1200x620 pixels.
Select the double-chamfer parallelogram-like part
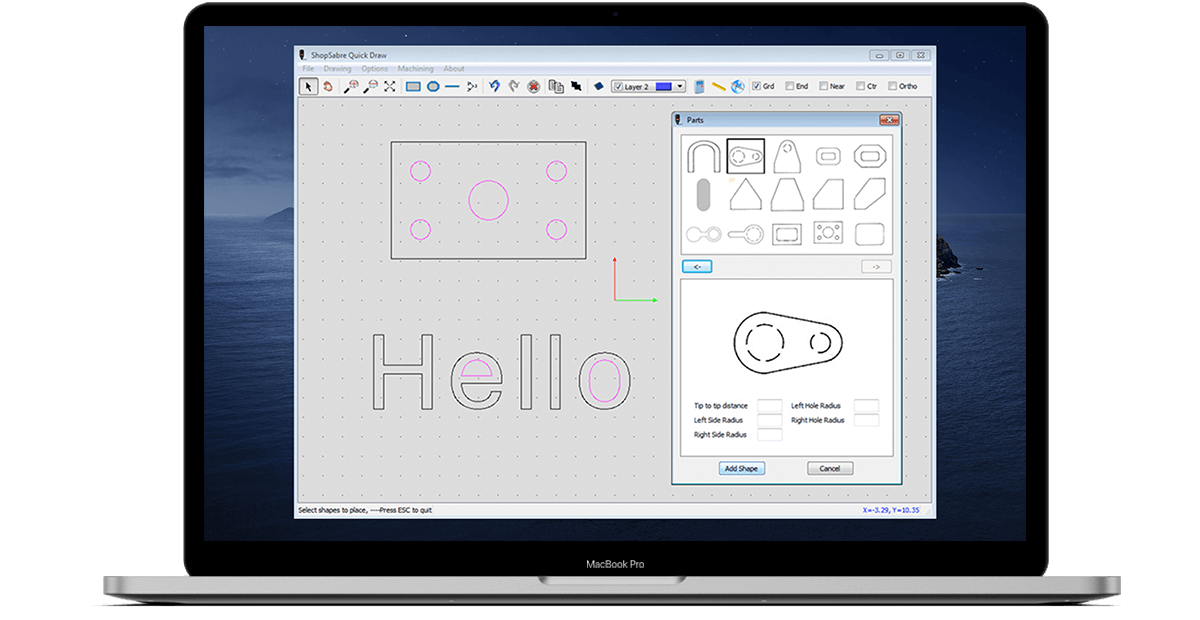click(x=870, y=194)
